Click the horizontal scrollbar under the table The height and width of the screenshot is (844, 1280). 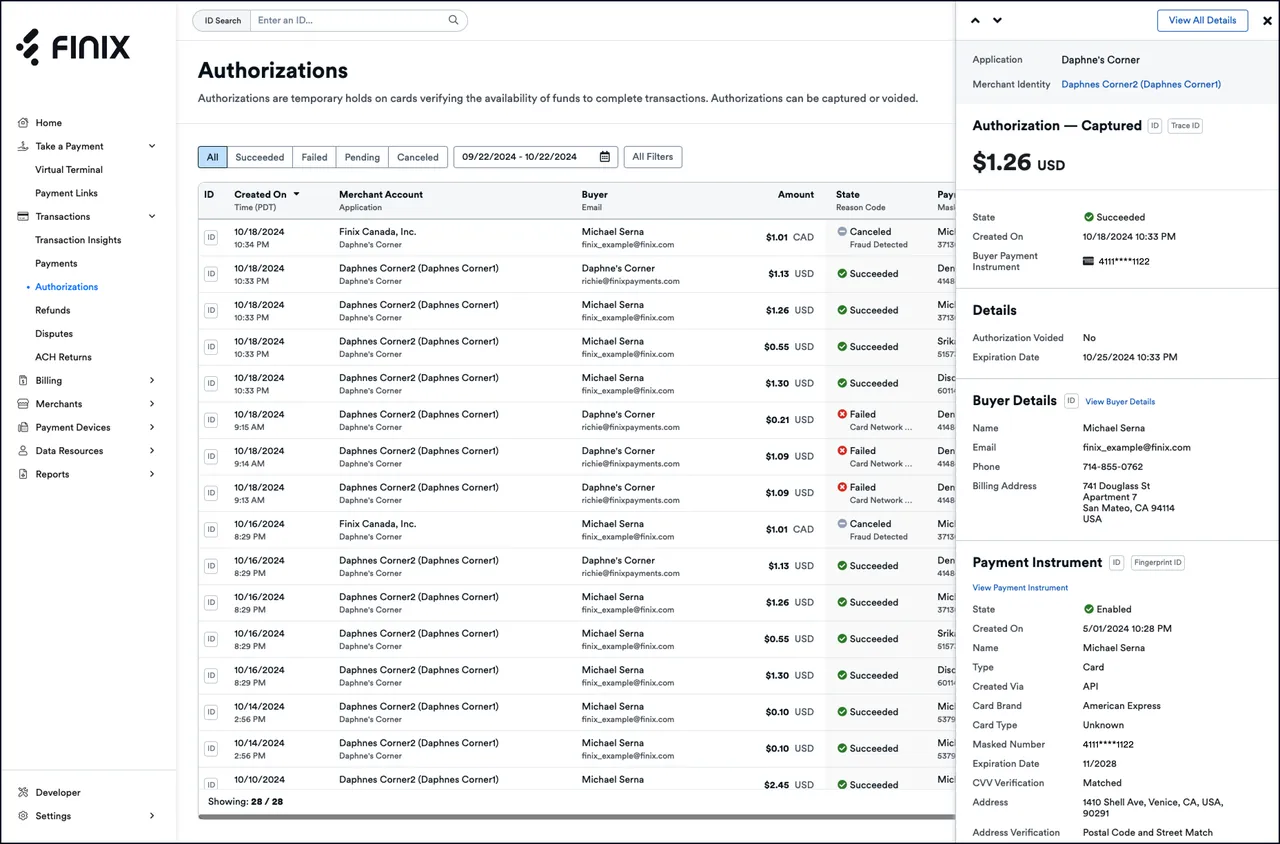tap(576, 817)
